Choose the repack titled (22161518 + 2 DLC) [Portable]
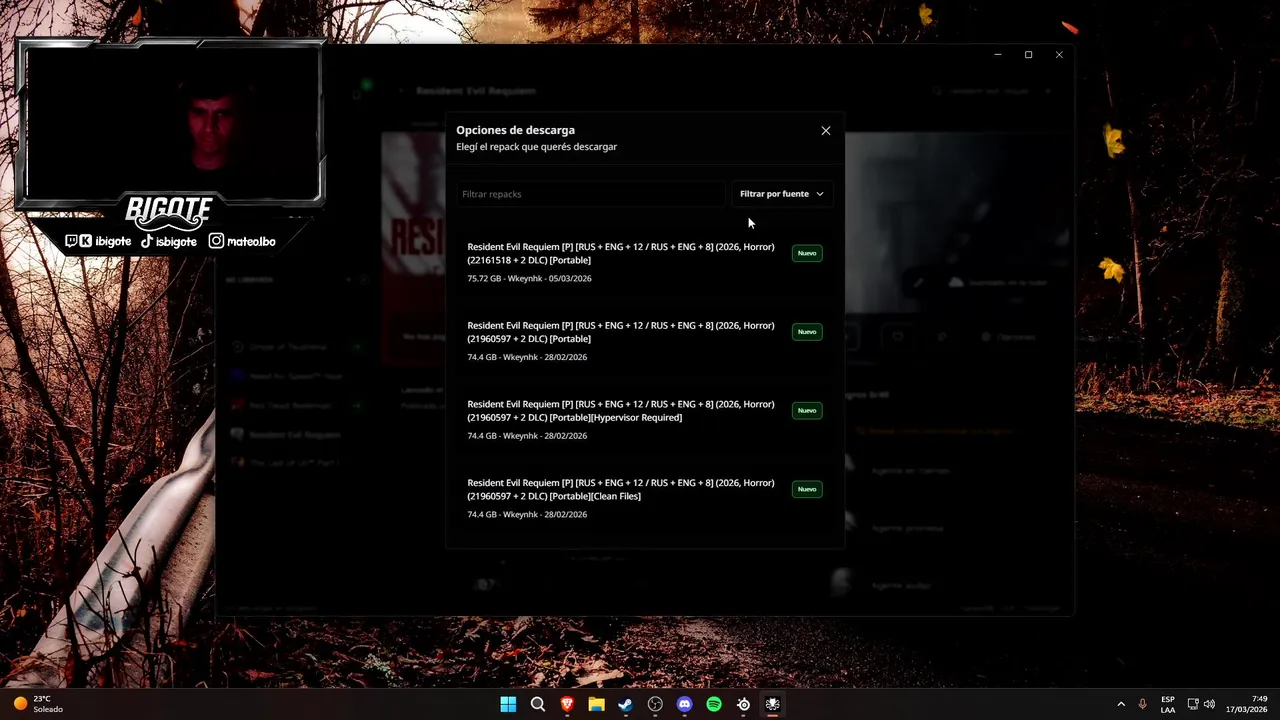The height and width of the screenshot is (720, 1280). (x=645, y=263)
